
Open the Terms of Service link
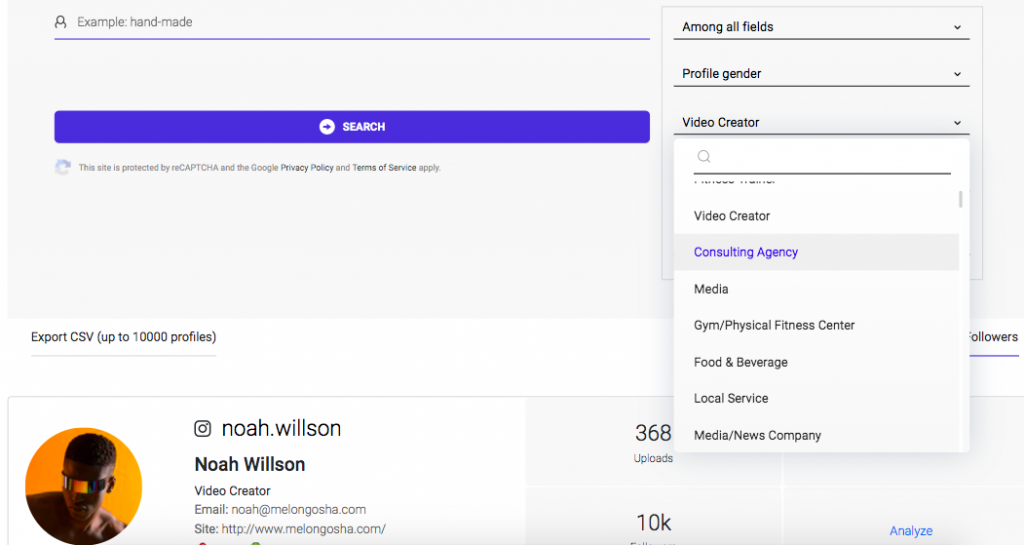[x=384, y=168]
